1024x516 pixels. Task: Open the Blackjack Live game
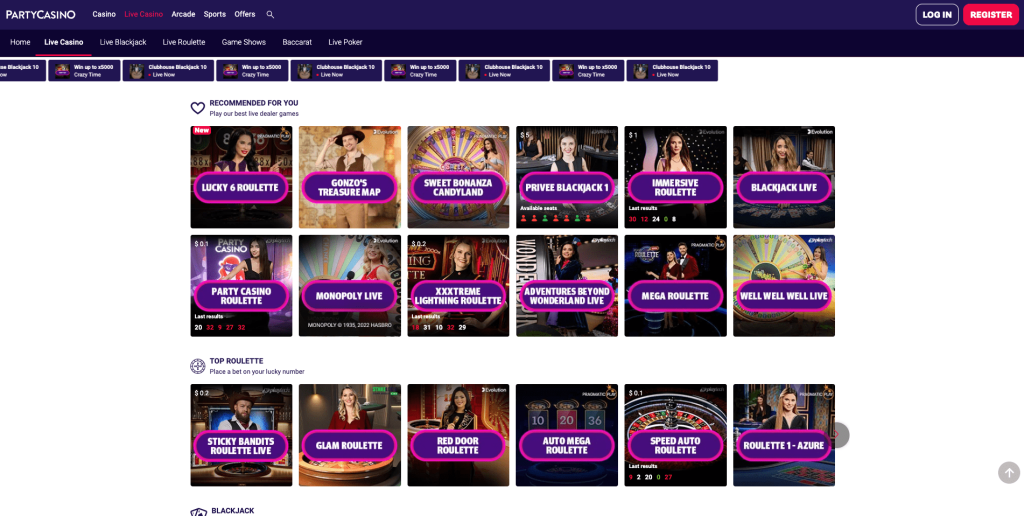tap(784, 177)
